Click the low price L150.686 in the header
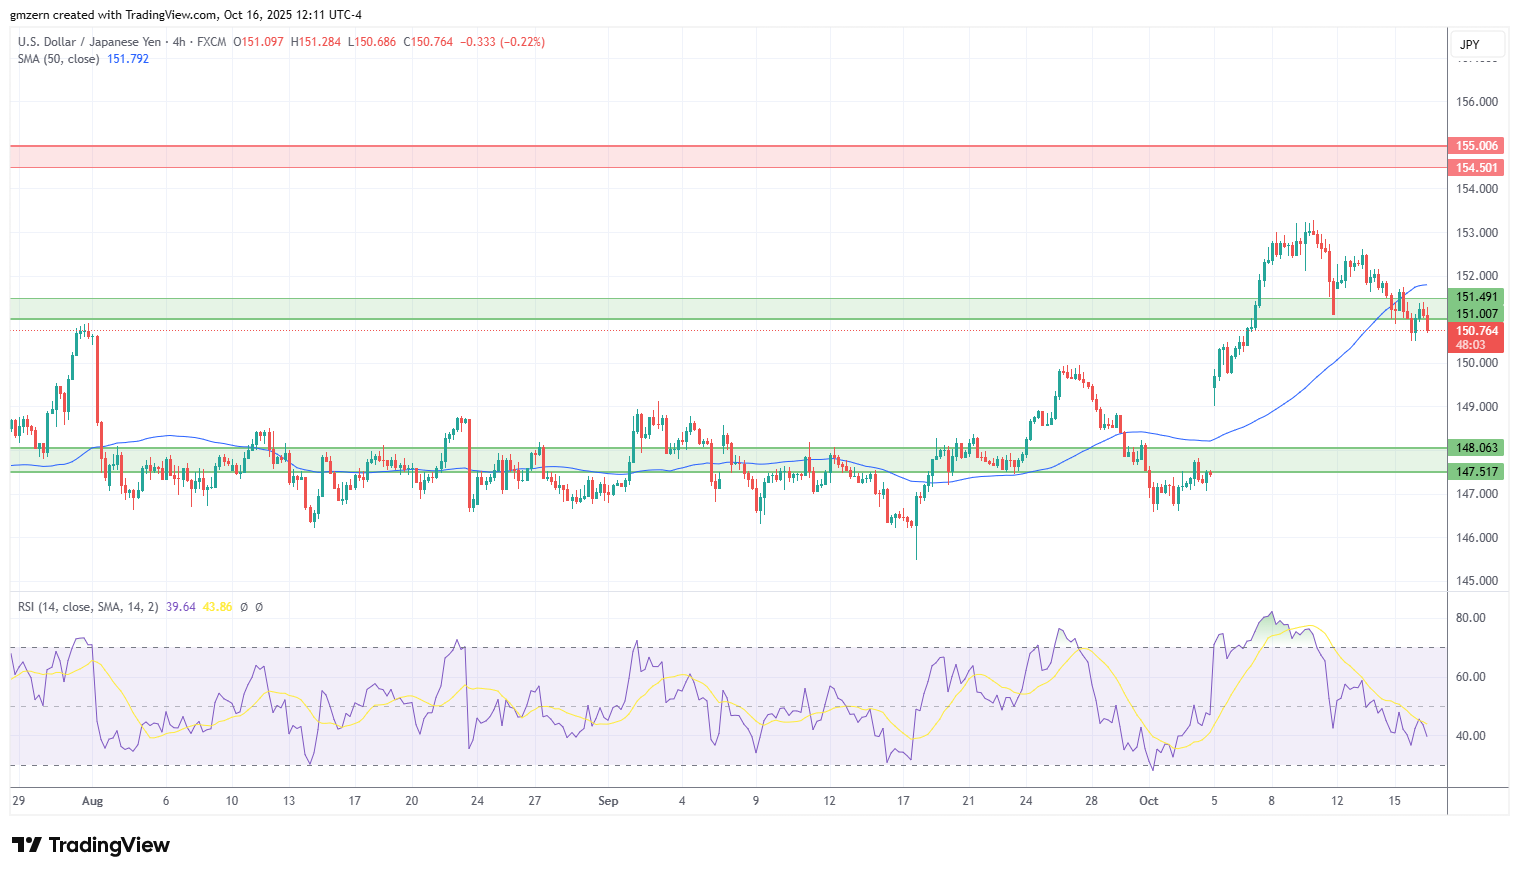The width and height of the screenshot is (1519, 875). [x=371, y=42]
